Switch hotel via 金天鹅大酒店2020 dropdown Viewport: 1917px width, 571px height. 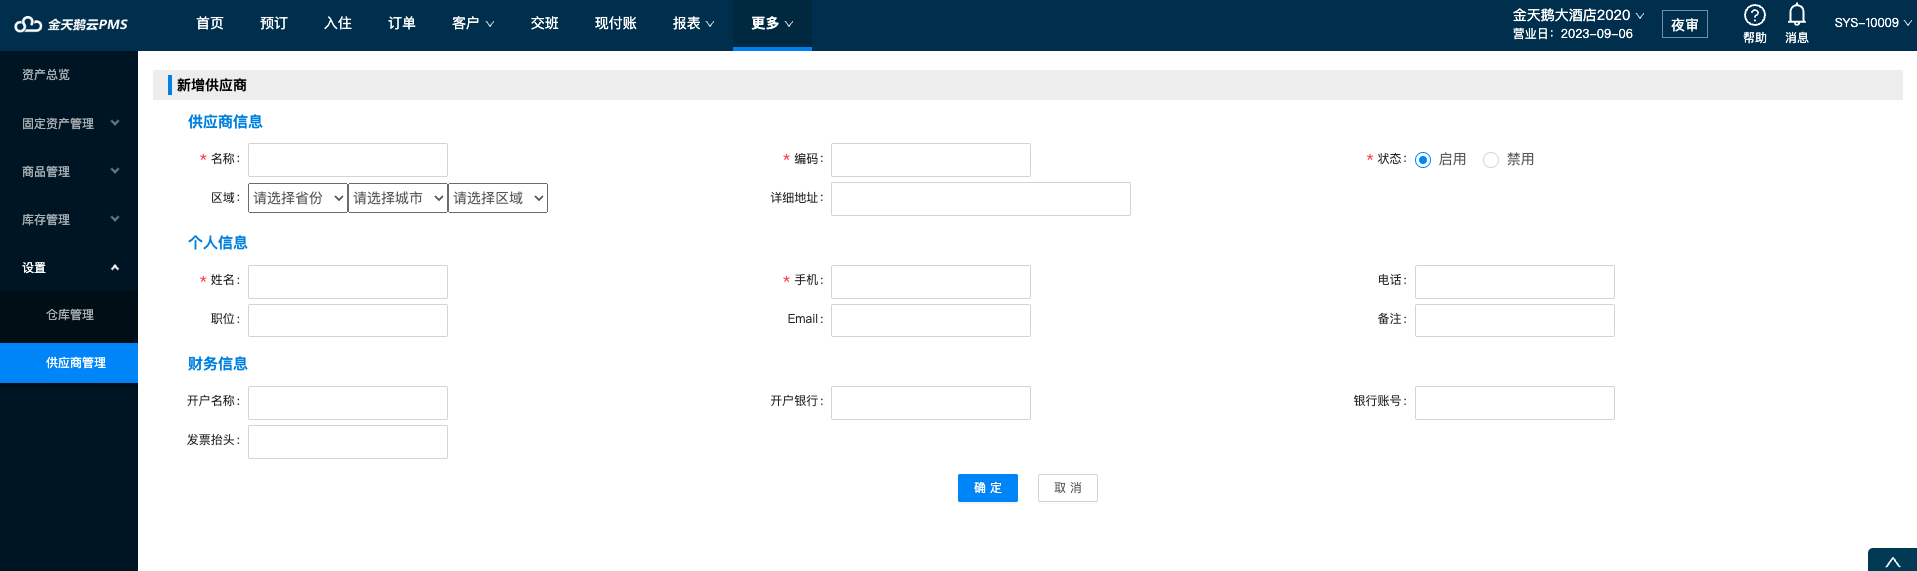(x=1578, y=15)
